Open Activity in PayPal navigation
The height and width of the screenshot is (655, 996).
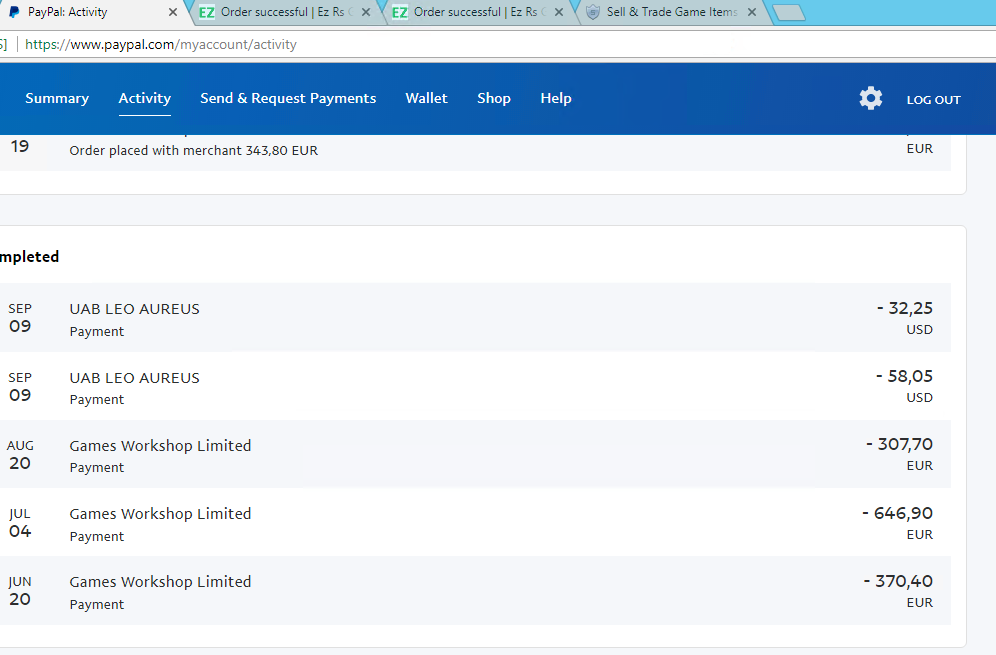click(x=145, y=98)
